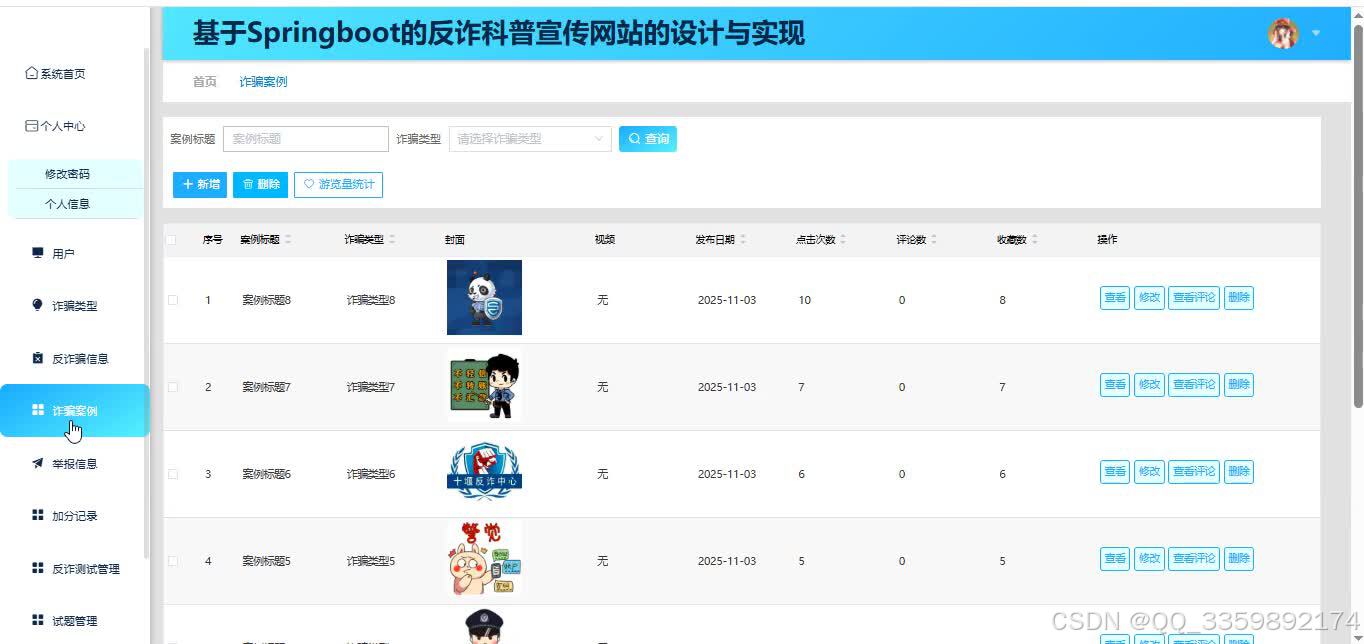Click 查看评论 for 案例标题7
The width and height of the screenshot is (1364, 644).
1194,384
